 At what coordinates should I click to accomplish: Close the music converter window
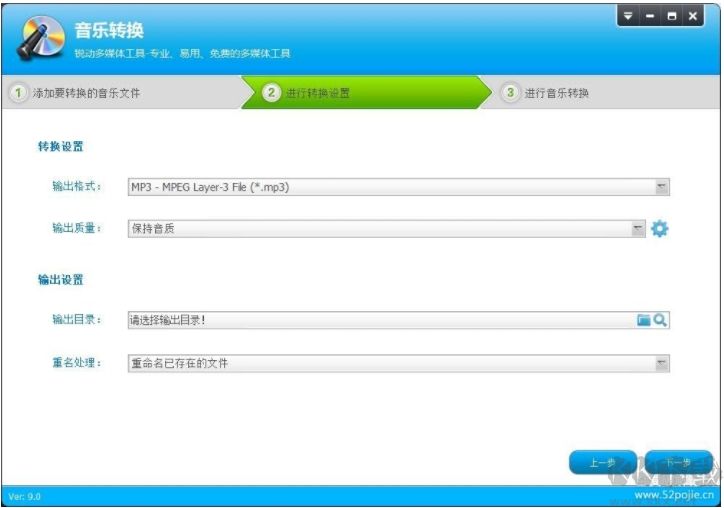coord(693,16)
